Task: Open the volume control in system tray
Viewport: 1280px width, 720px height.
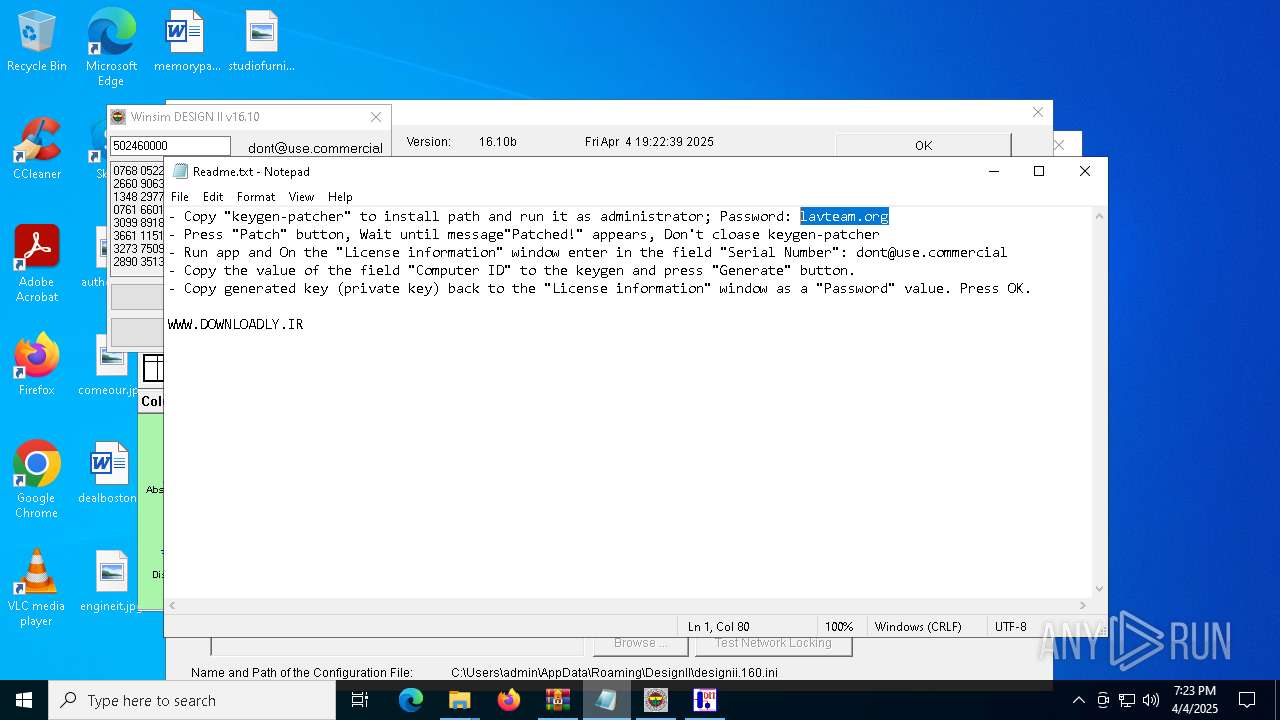Action: click(x=1151, y=700)
